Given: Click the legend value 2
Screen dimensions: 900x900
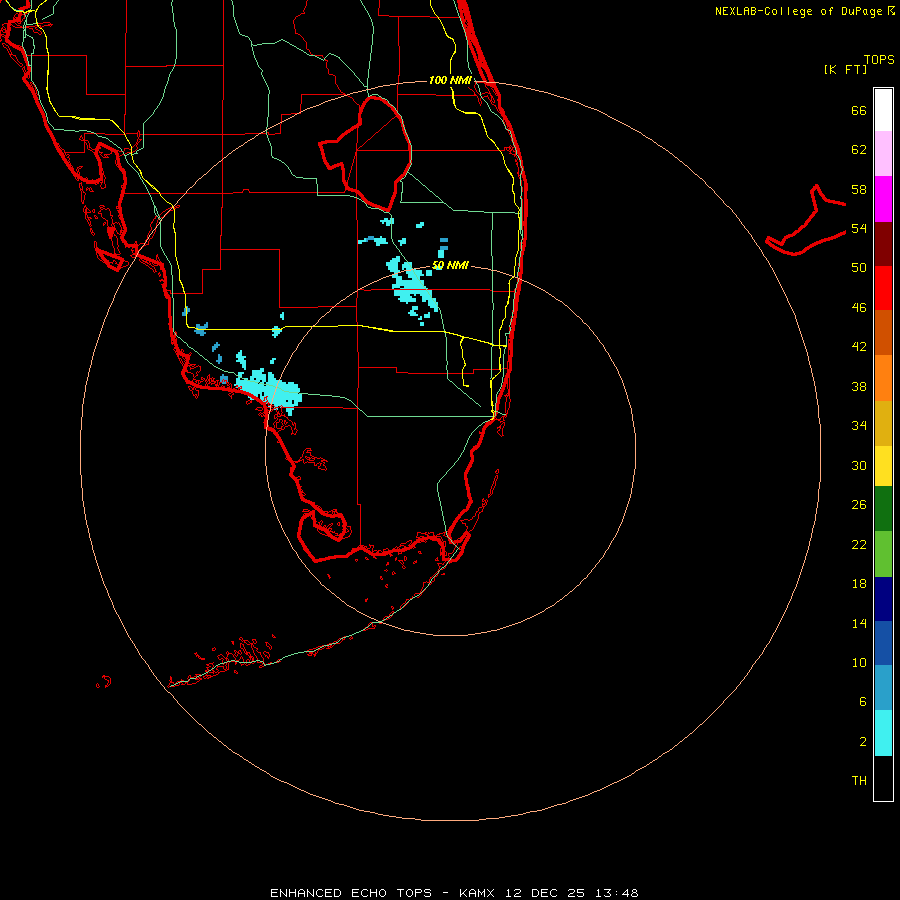Looking at the screenshot, I should tap(862, 742).
